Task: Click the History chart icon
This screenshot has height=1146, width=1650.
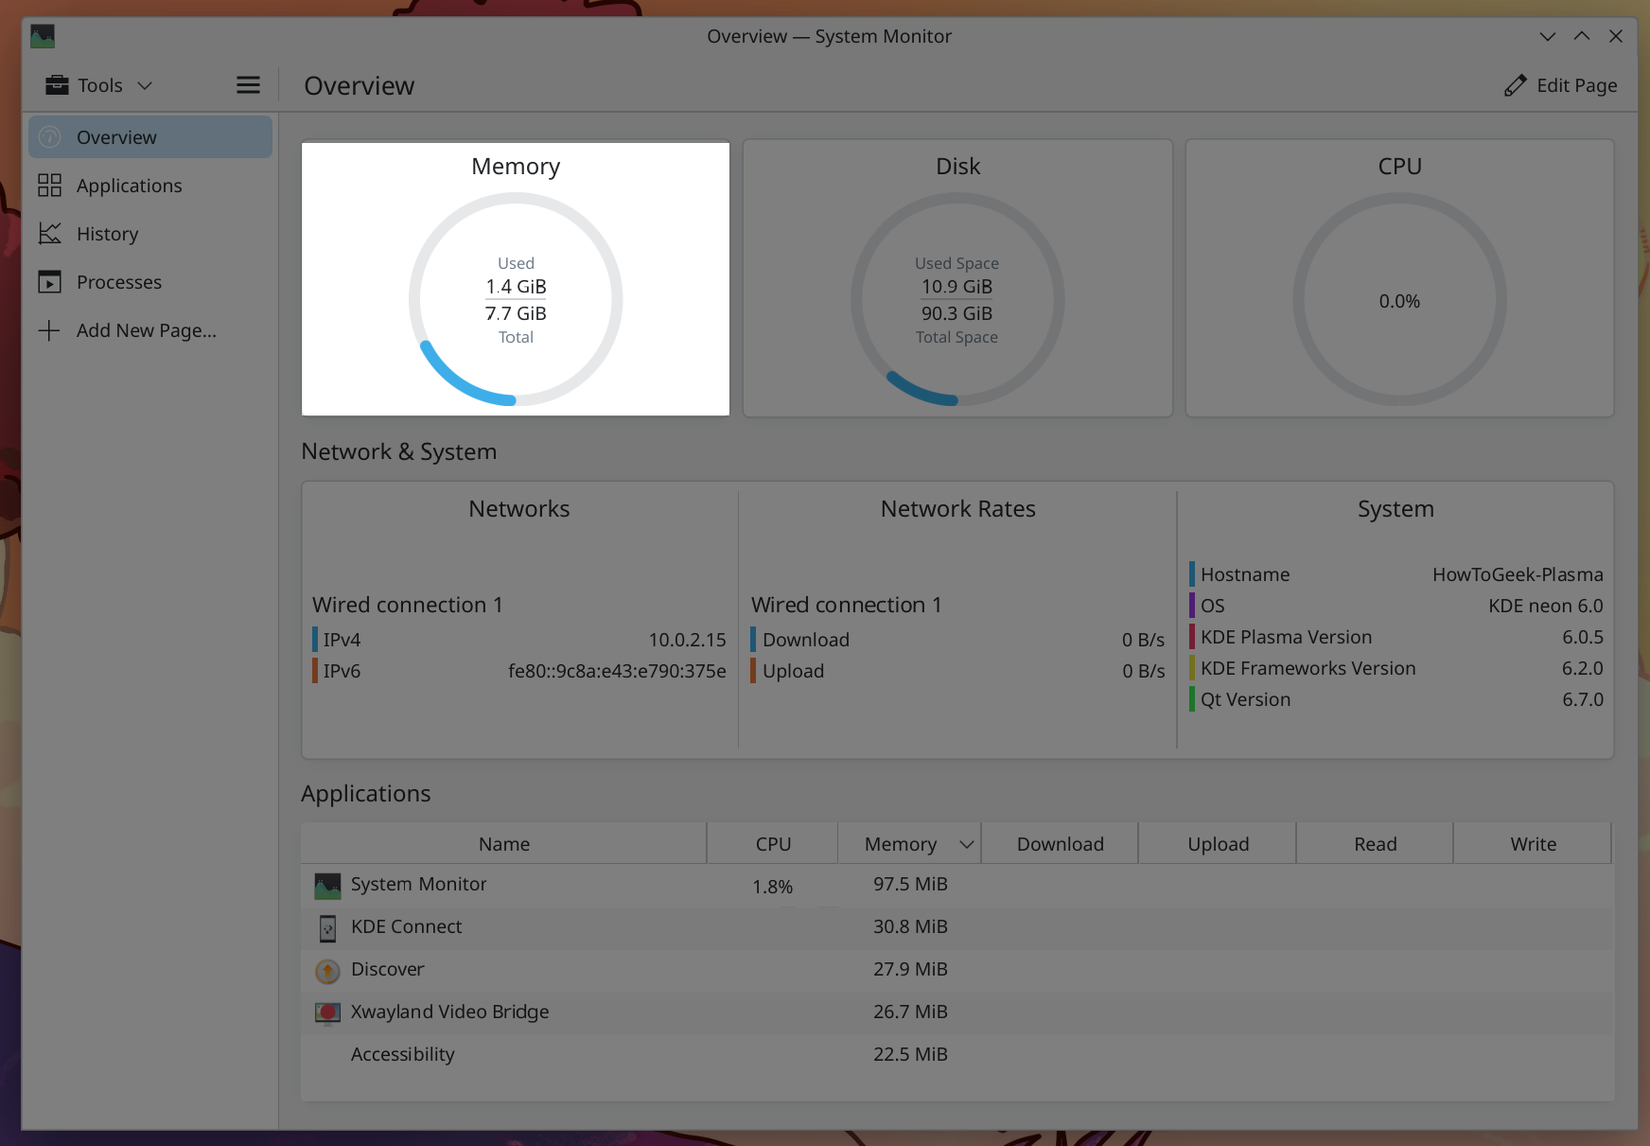Action: coord(49,233)
